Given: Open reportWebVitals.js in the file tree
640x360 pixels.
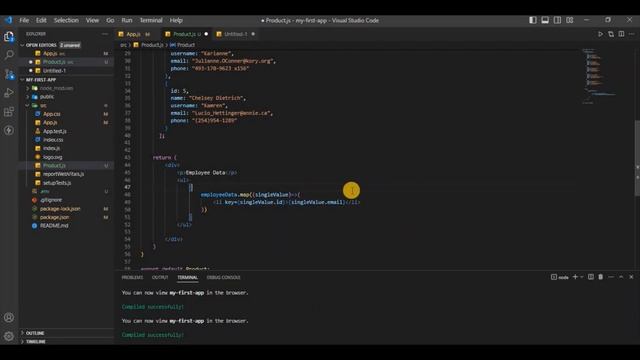Looking at the screenshot, I should coord(63,174).
